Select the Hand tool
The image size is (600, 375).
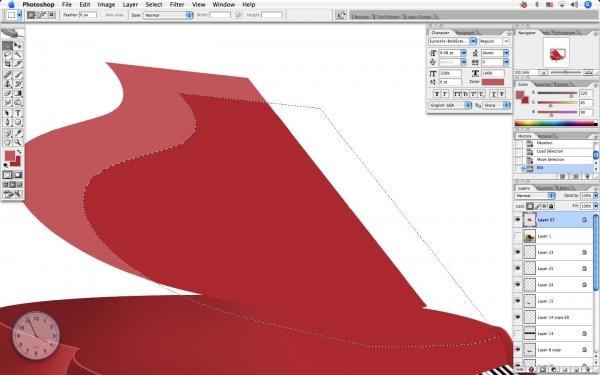(7, 142)
